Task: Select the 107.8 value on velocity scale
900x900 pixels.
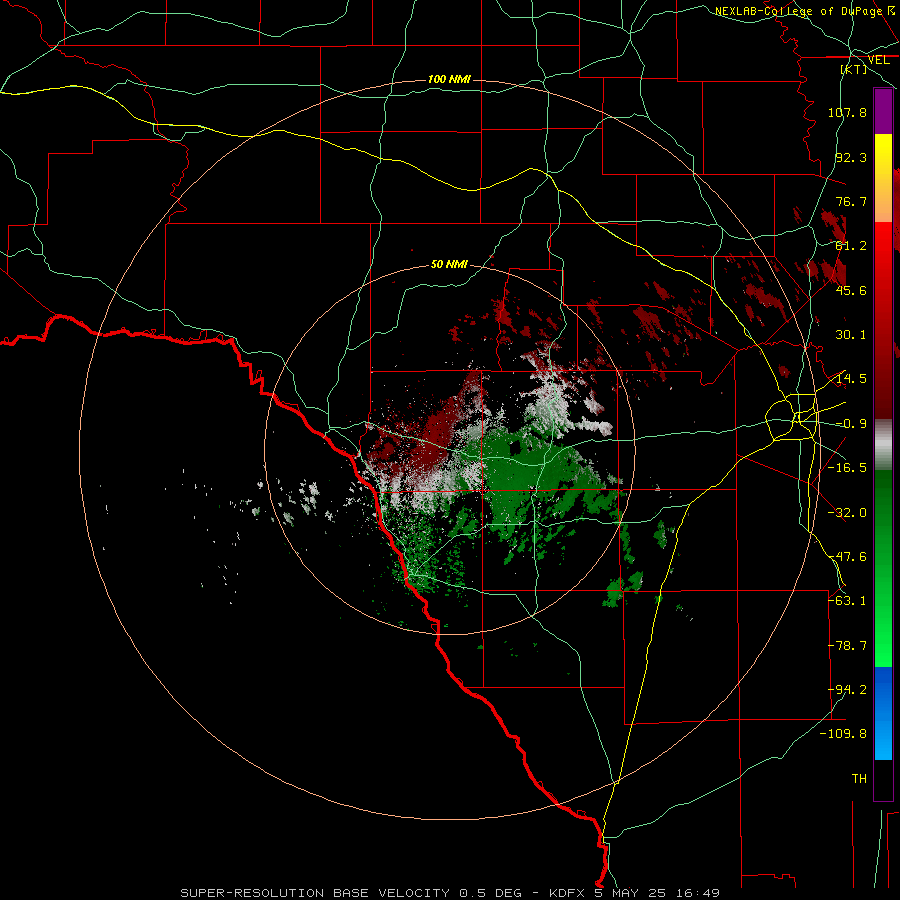Action: coord(847,112)
